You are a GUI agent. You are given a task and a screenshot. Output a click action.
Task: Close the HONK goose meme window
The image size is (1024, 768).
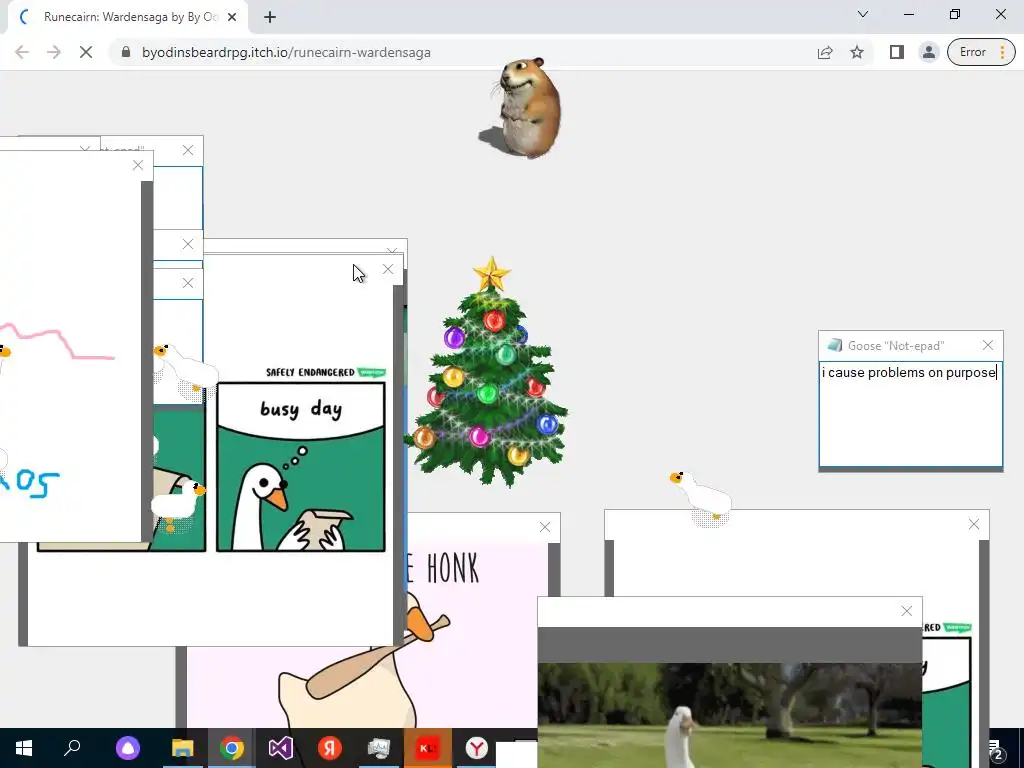[x=545, y=527]
